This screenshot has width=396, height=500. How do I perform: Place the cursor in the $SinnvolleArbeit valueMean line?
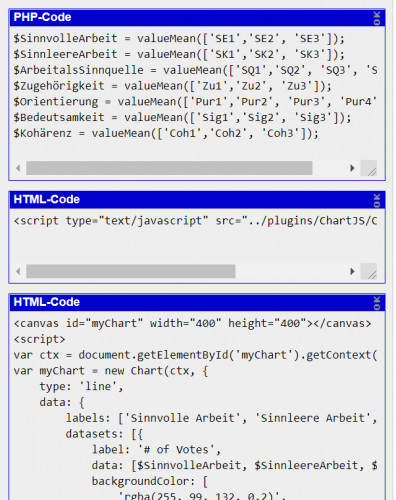(x=179, y=38)
